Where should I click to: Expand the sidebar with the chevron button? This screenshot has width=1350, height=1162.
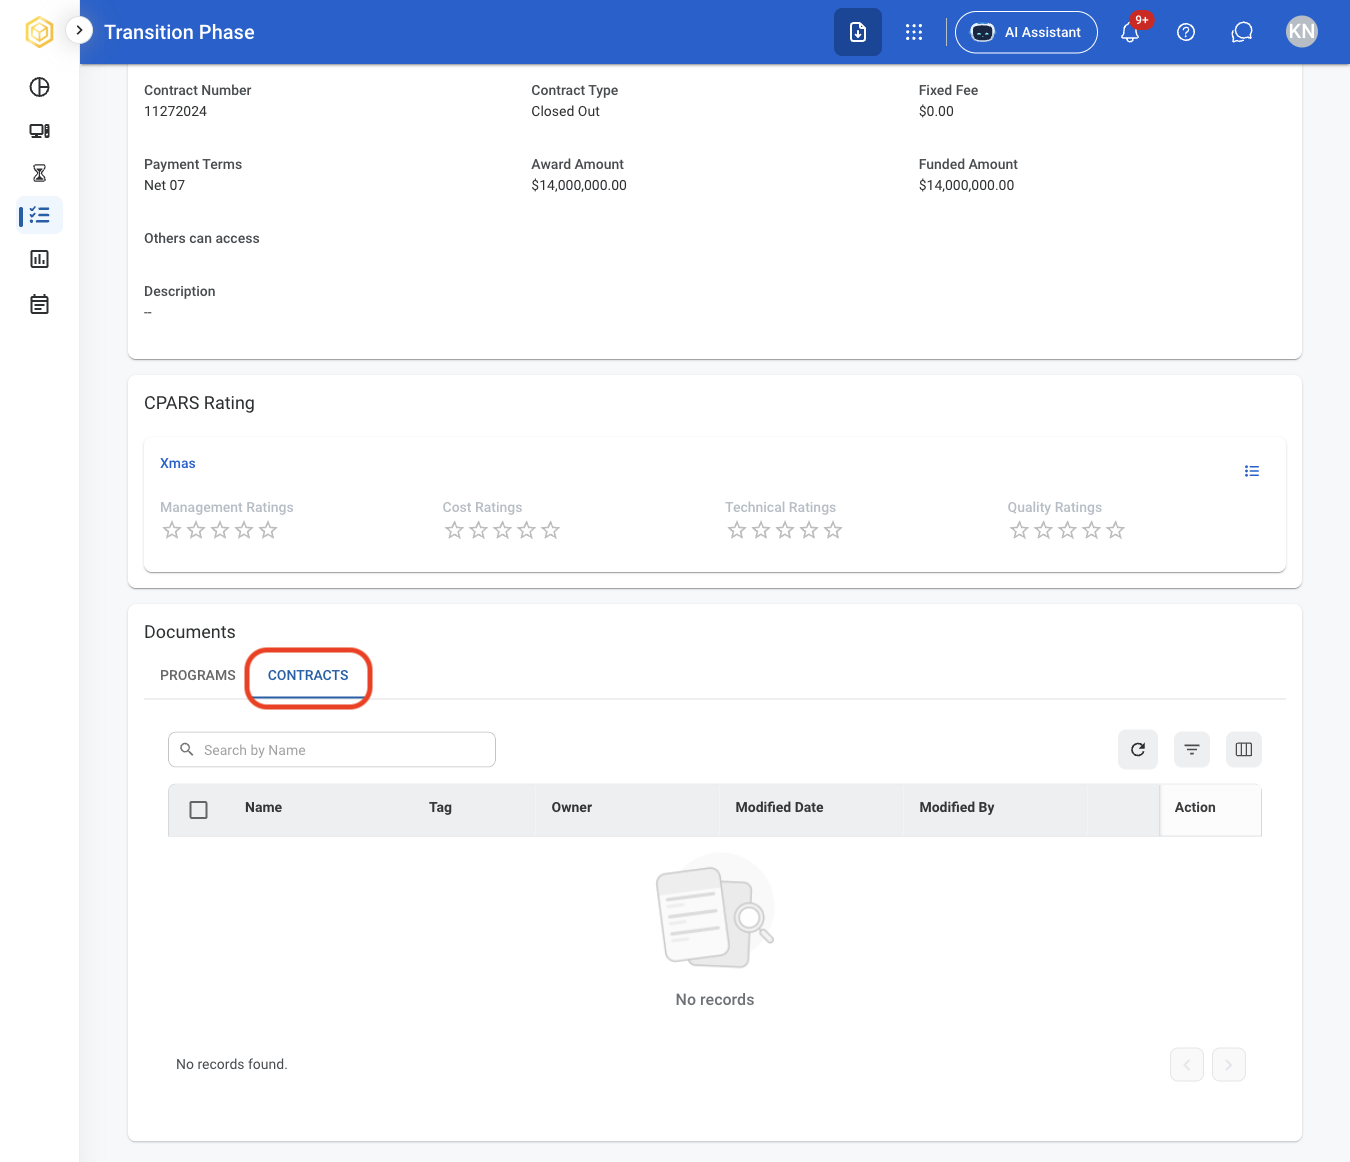tap(79, 30)
